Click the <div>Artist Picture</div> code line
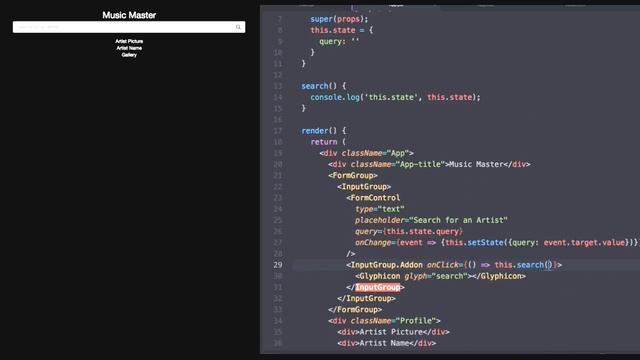Viewport: 640px width, 360px height. (393, 332)
